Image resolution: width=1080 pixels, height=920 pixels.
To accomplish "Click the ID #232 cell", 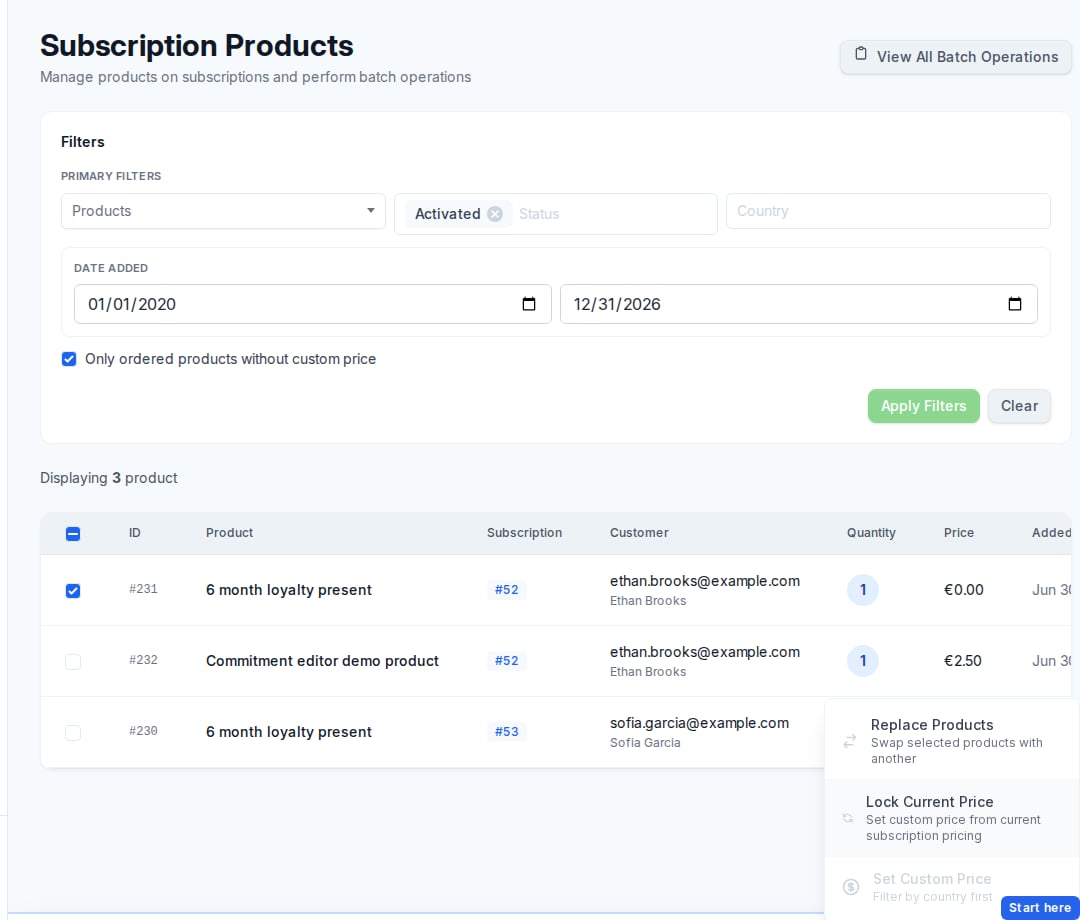I will (143, 660).
